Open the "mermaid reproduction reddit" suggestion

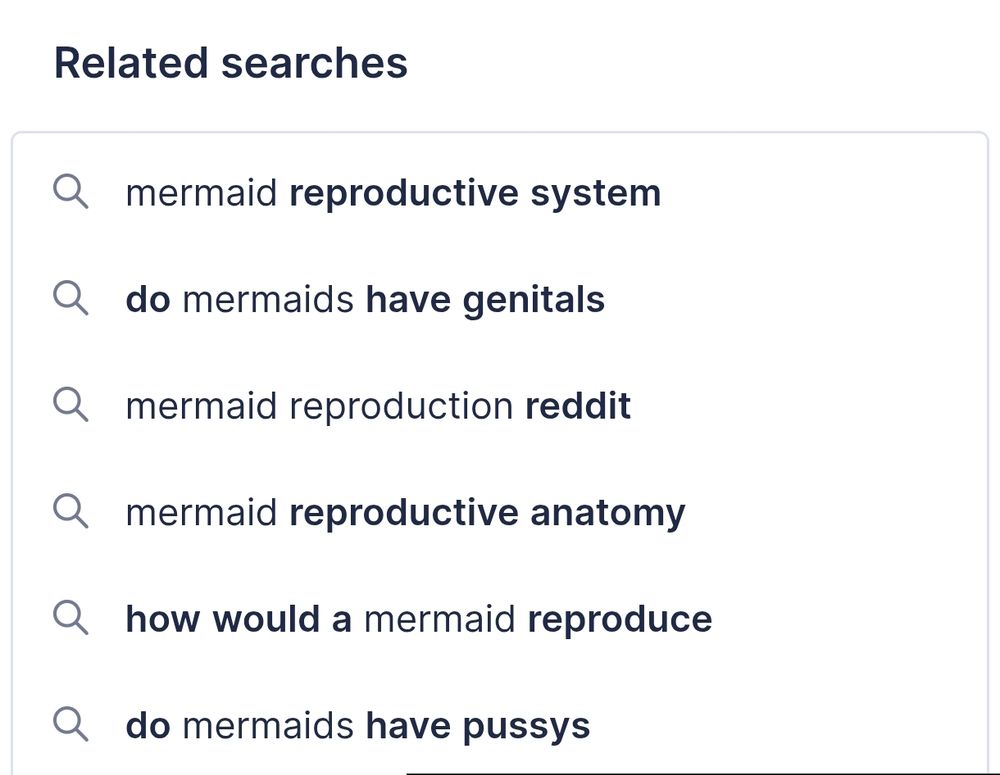pyautogui.click(x=378, y=405)
